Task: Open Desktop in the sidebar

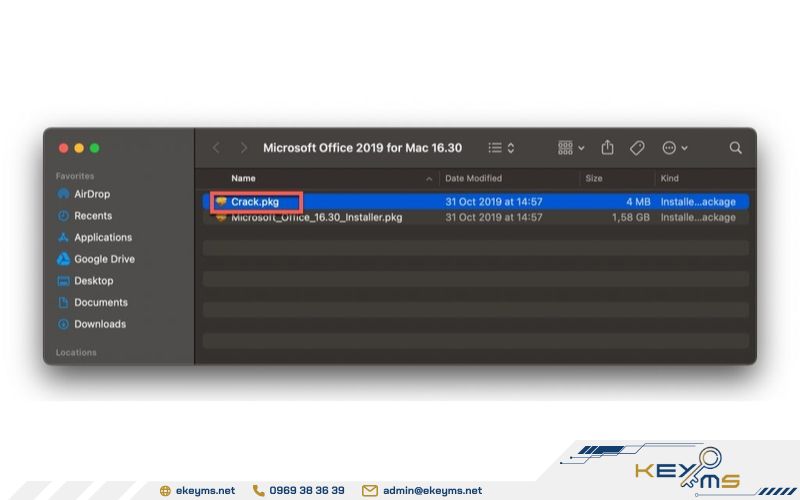Action: pyautogui.click(x=85, y=281)
